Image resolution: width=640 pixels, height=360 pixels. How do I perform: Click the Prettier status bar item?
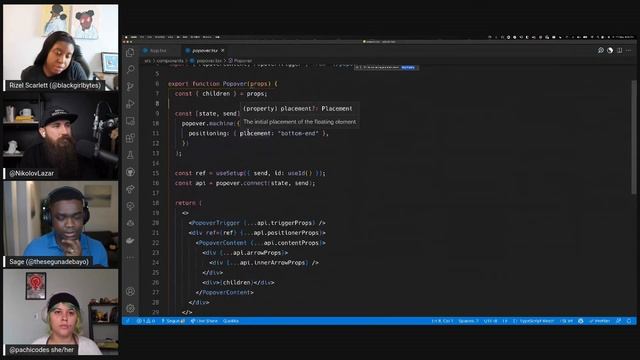click(x=599, y=321)
